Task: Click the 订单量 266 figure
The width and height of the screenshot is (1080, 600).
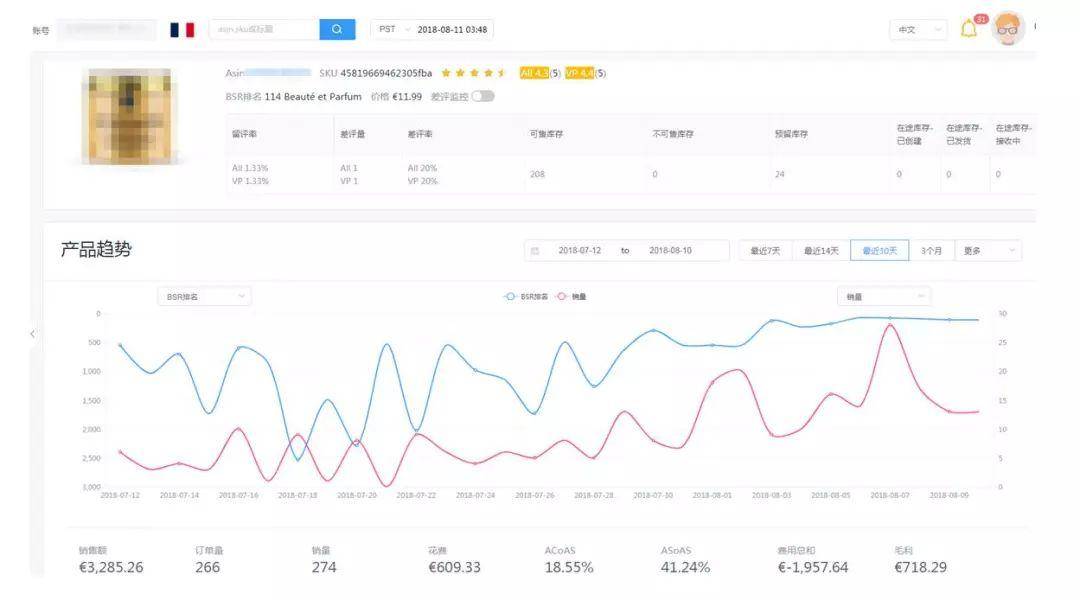Action: pos(207,568)
